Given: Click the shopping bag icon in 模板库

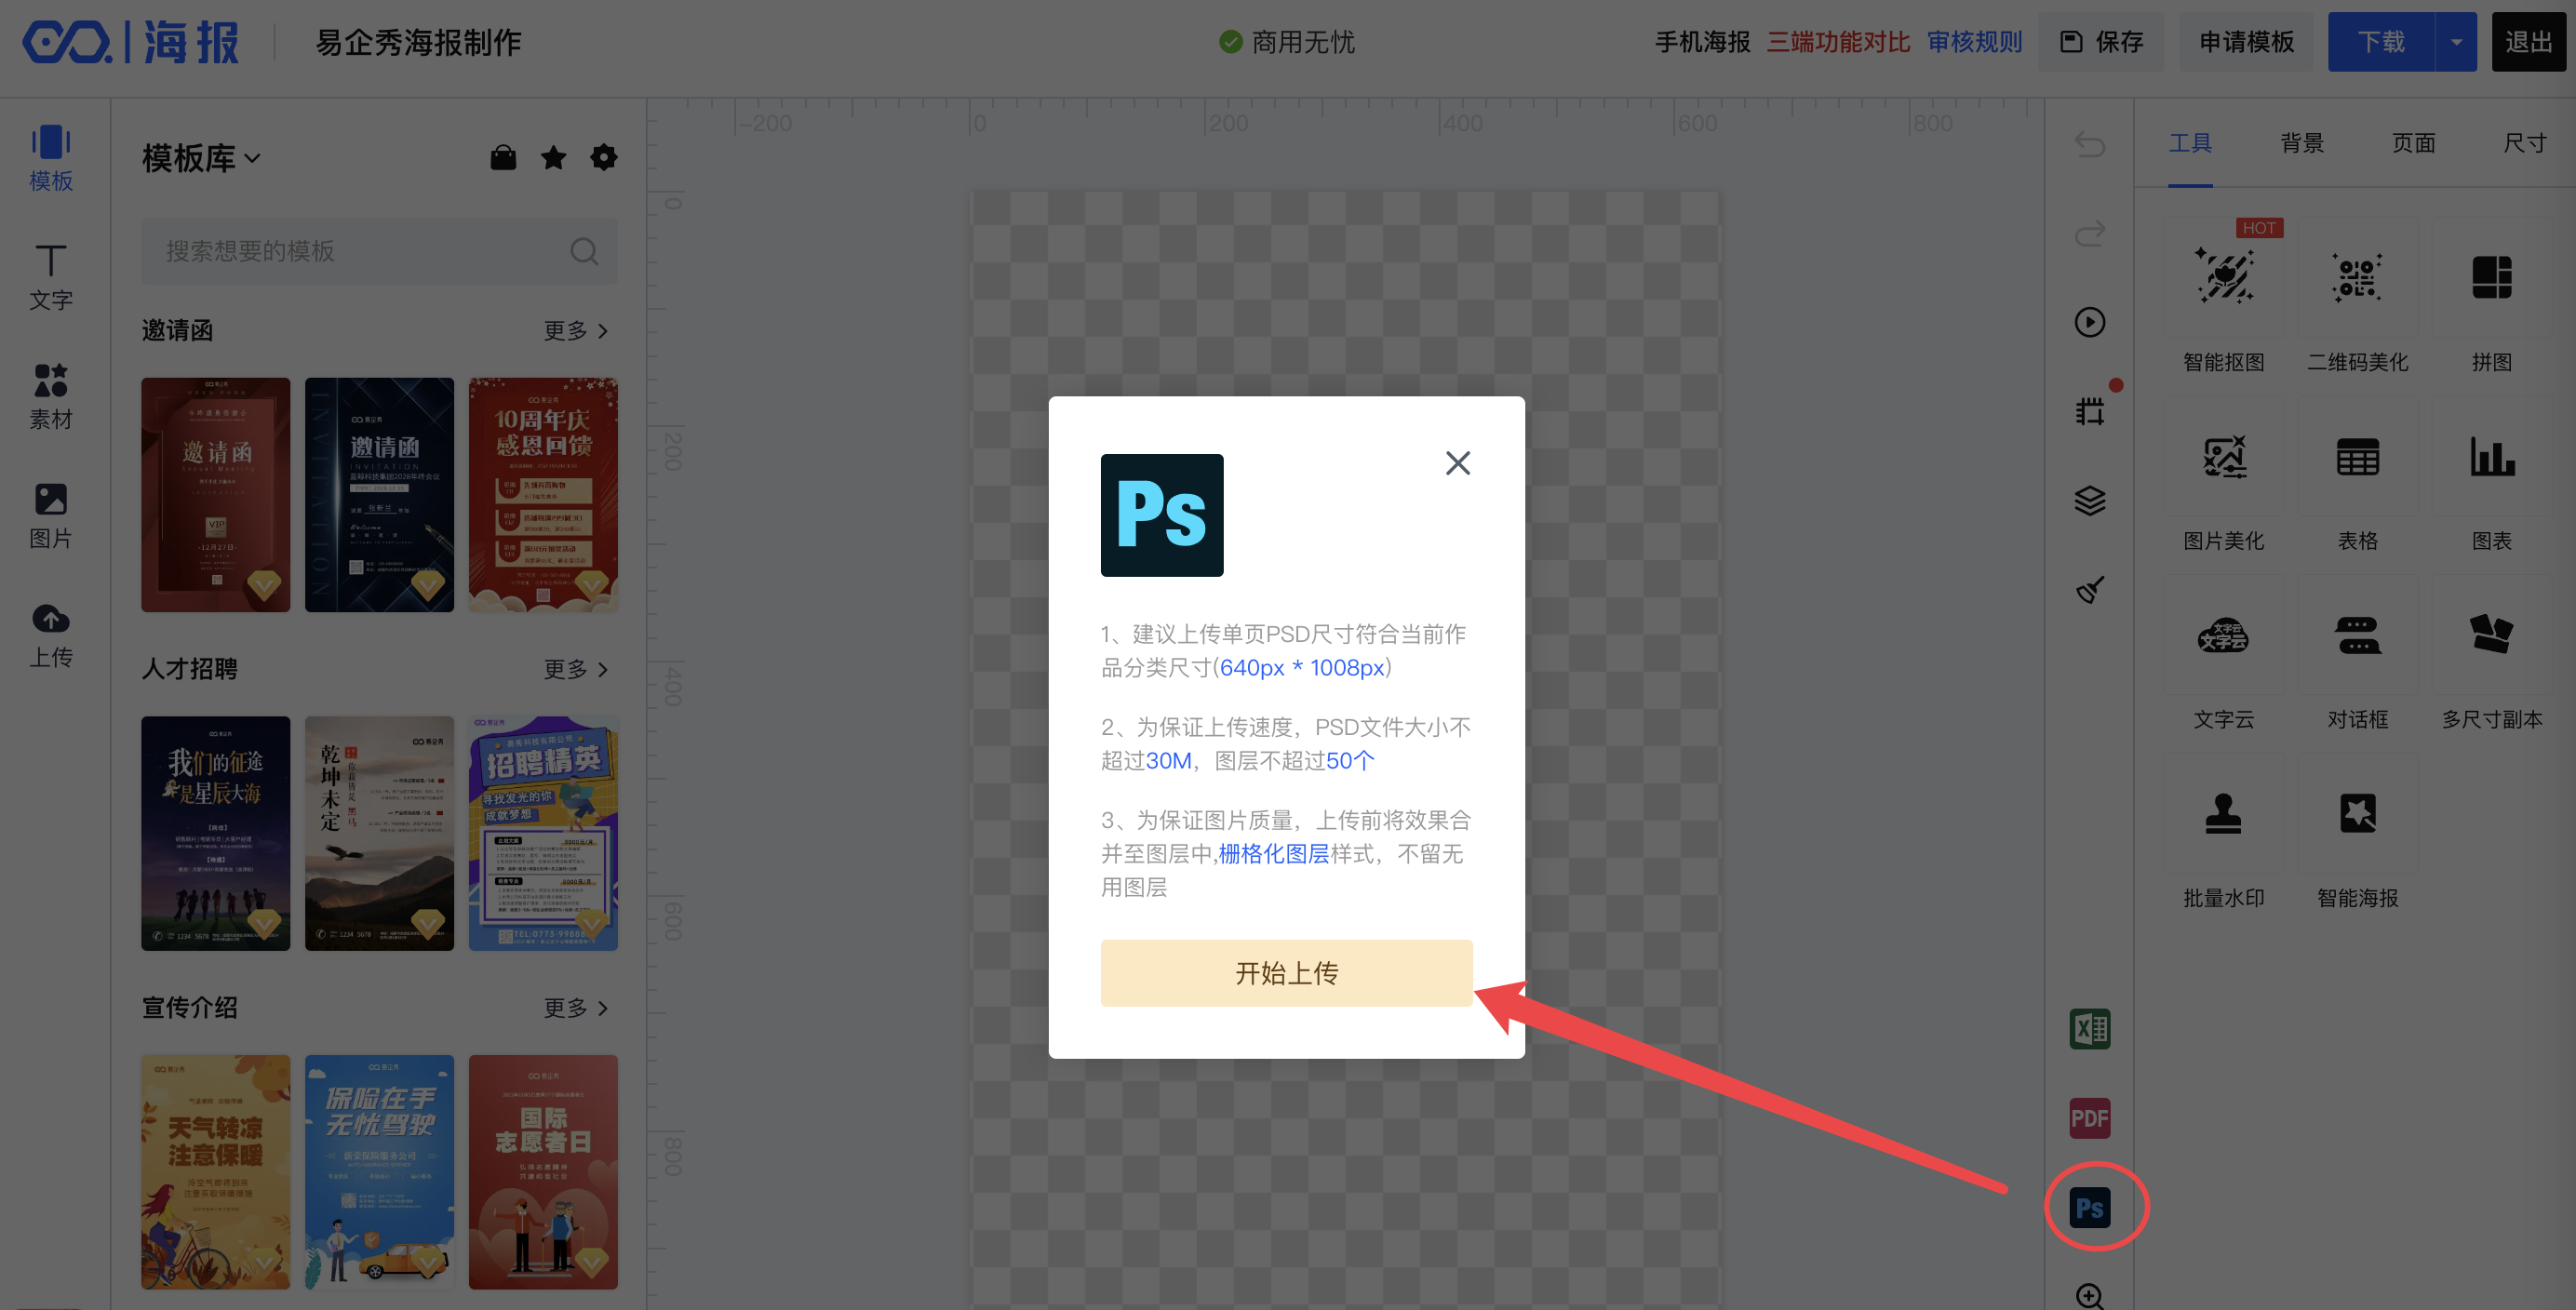Looking at the screenshot, I should click(x=503, y=157).
